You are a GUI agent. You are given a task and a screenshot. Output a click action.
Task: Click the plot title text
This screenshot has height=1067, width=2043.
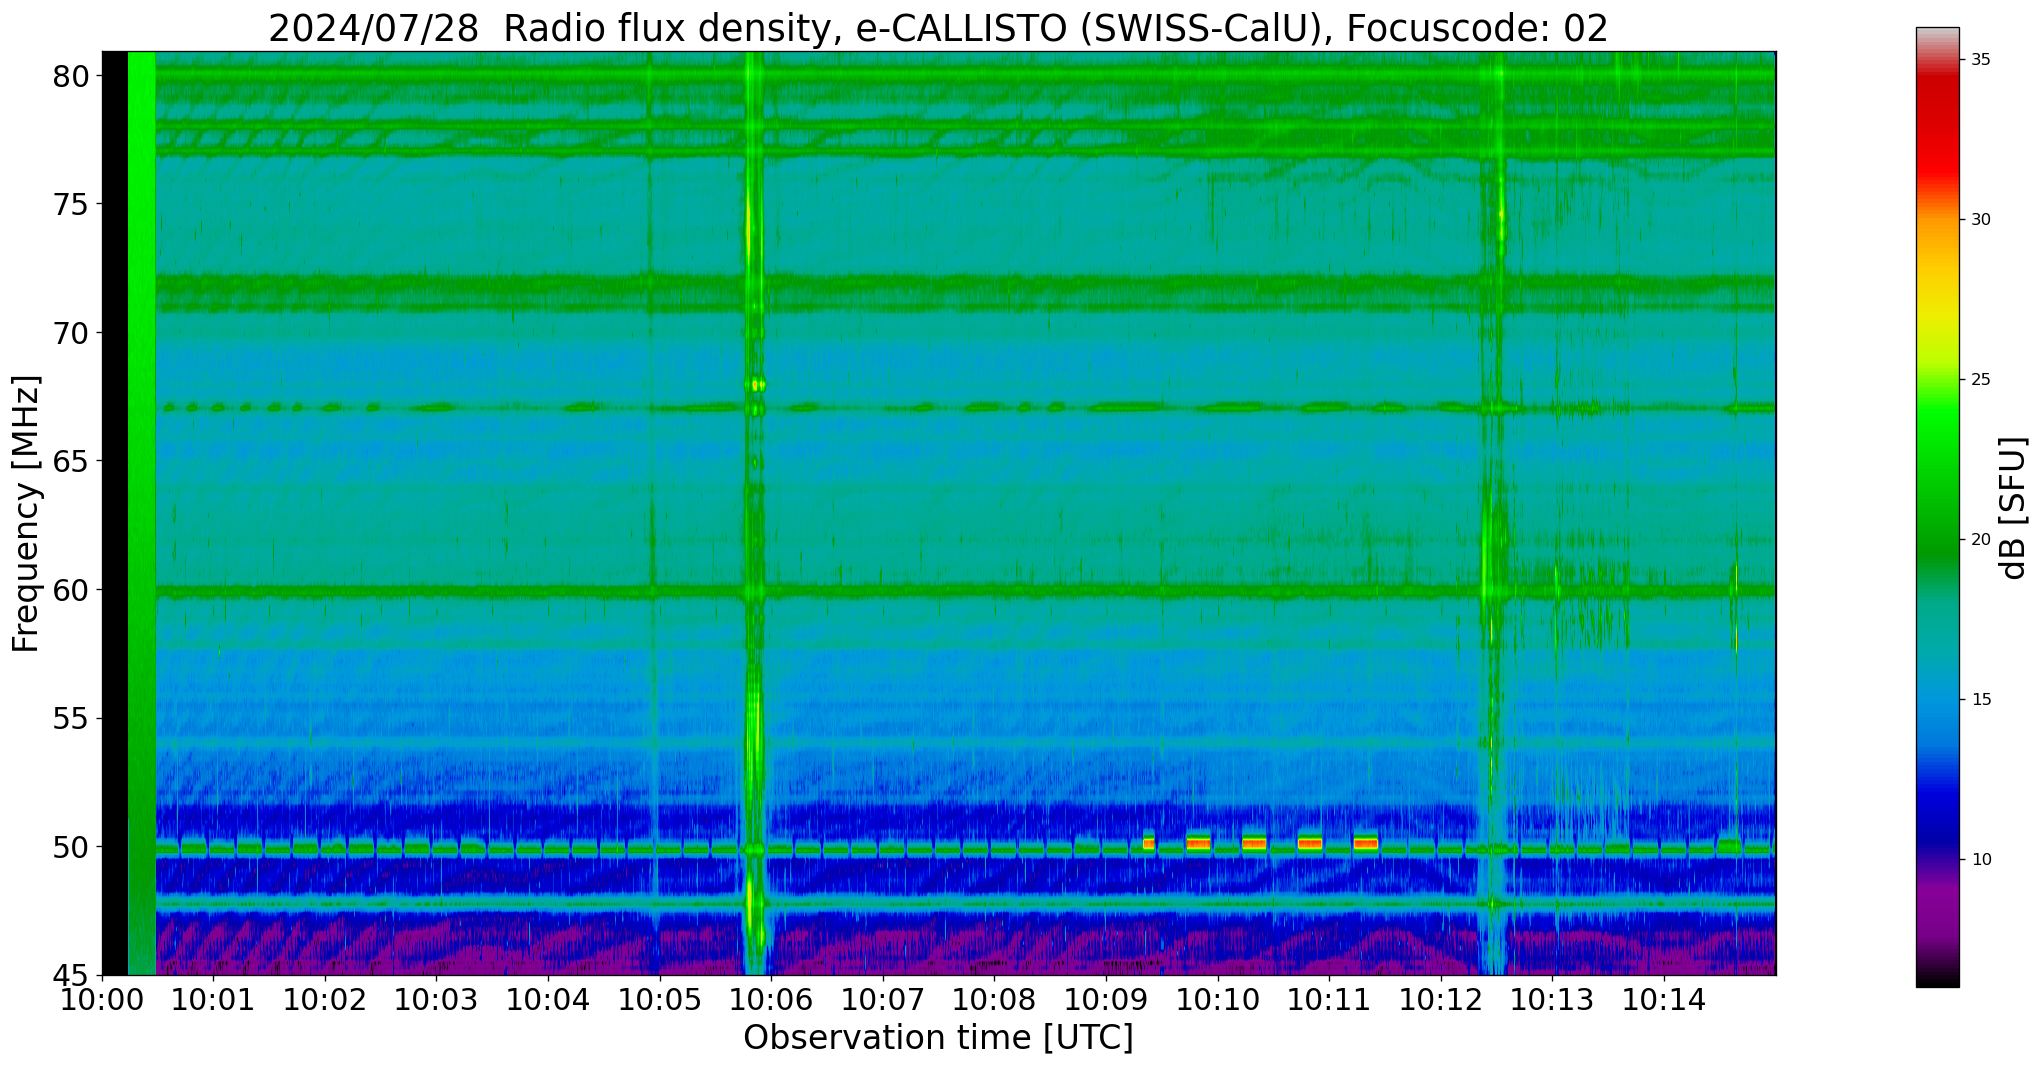click(x=938, y=28)
